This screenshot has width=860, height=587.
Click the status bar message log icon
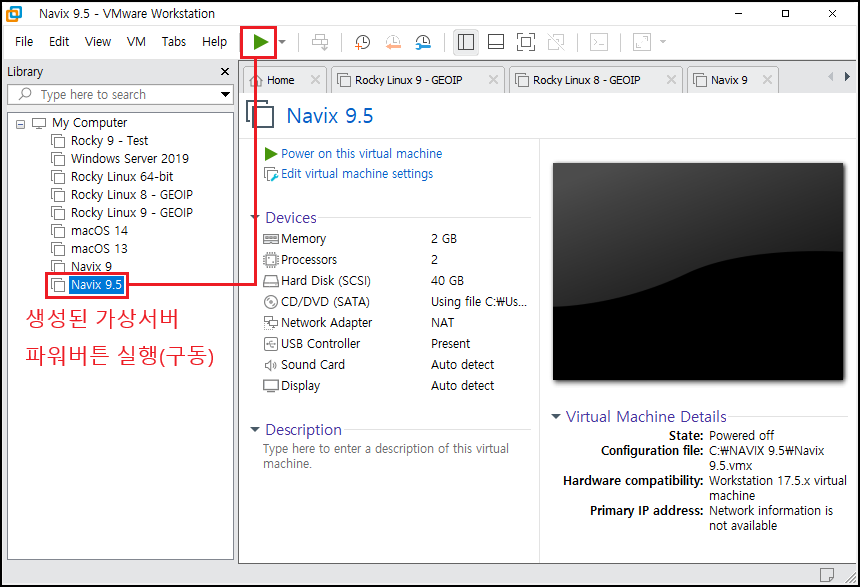827,574
